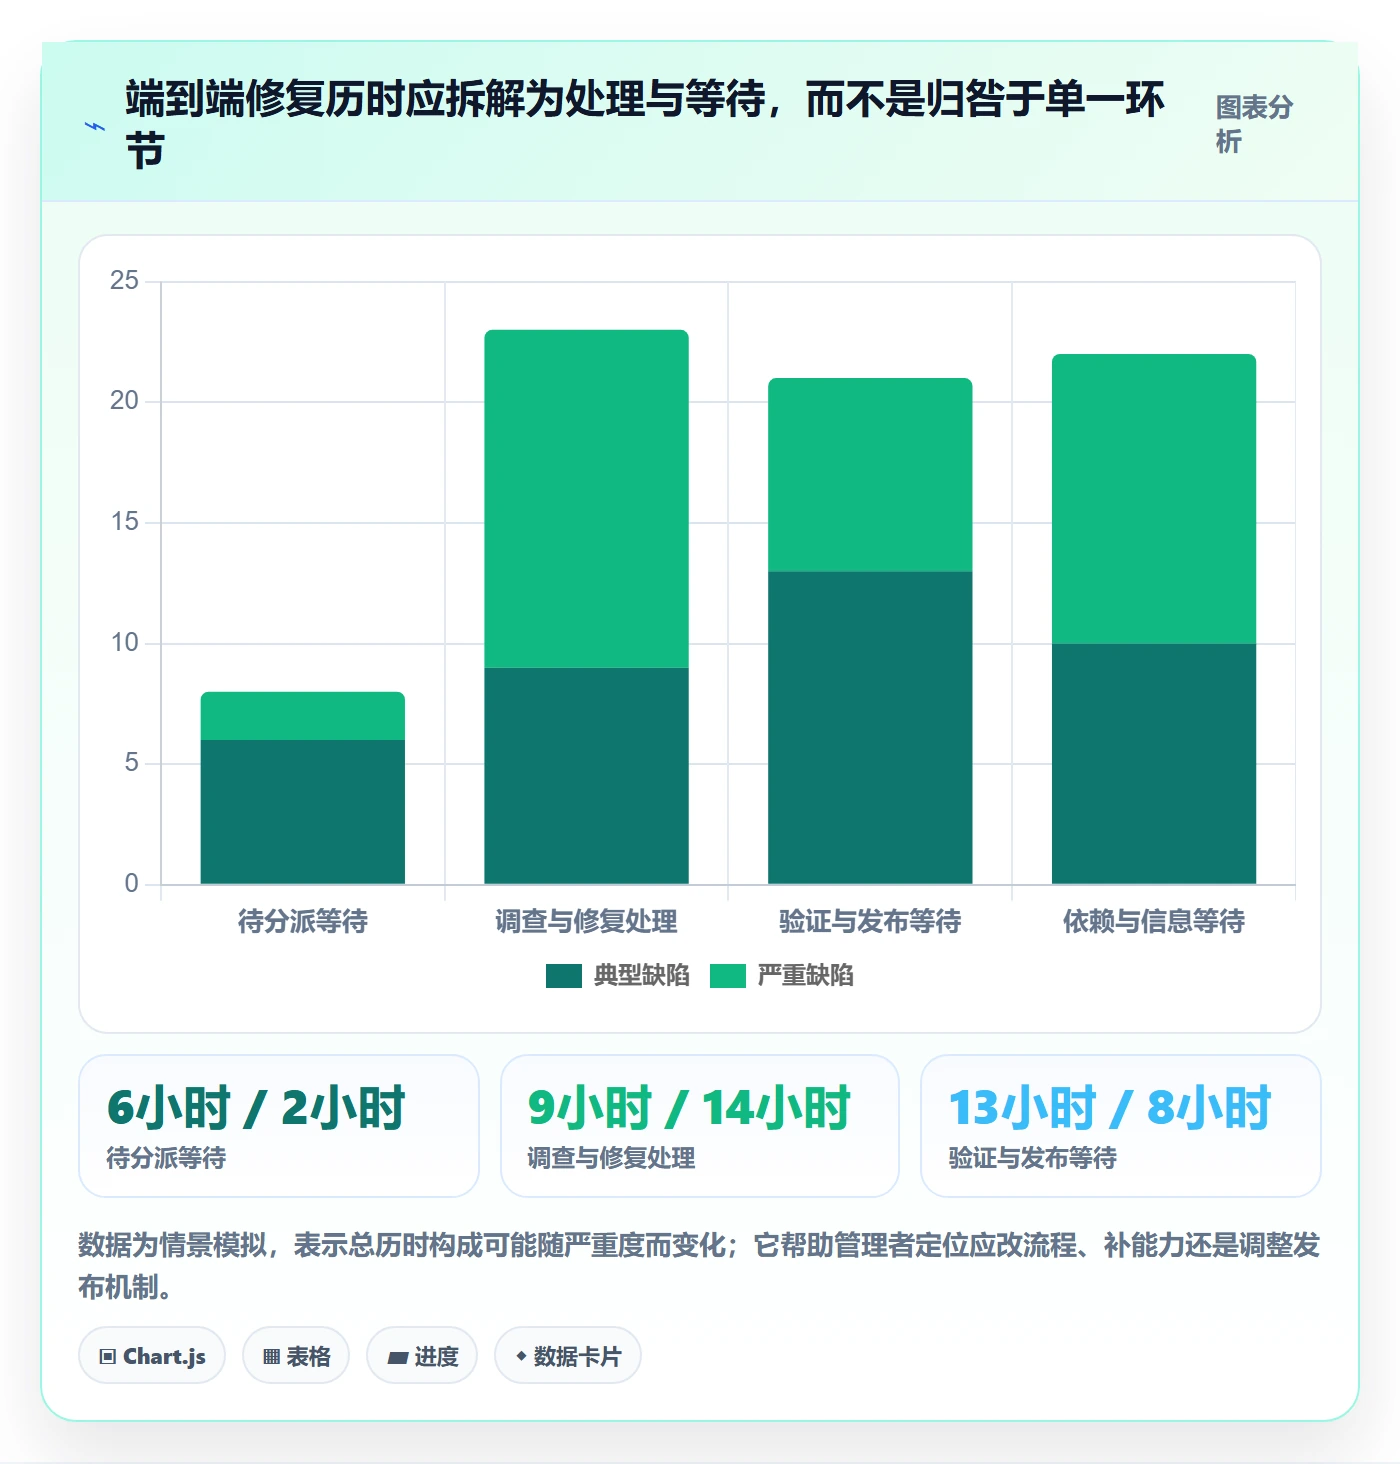This screenshot has height=1464, width=1400.
Task: Open the 9小时 / 14小时 data card
Action: [700, 1126]
